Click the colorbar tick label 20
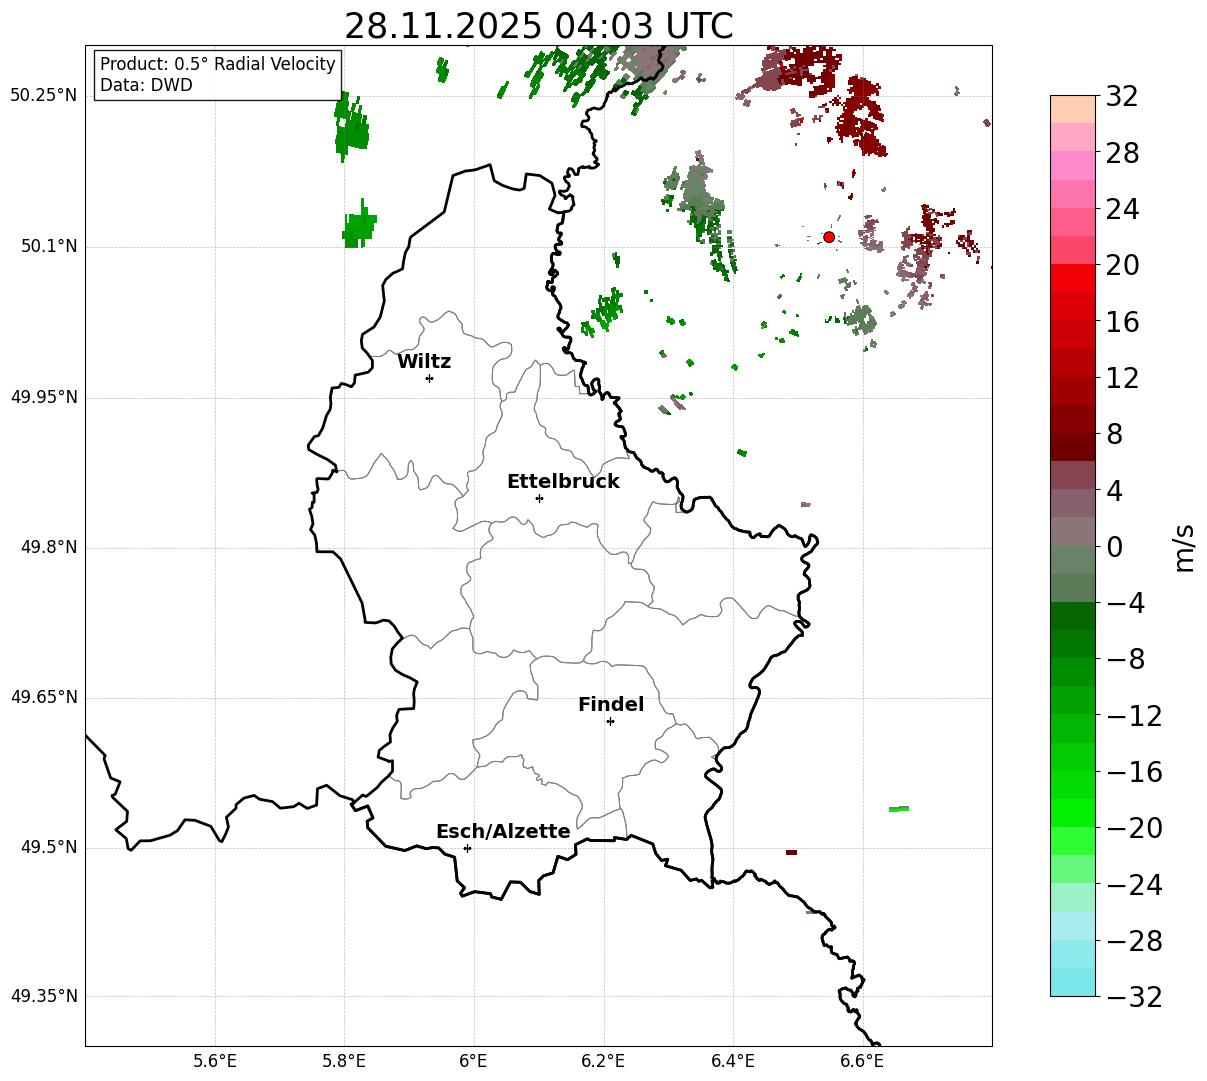The width and height of the screenshot is (1207, 1081). pos(1122,266)
